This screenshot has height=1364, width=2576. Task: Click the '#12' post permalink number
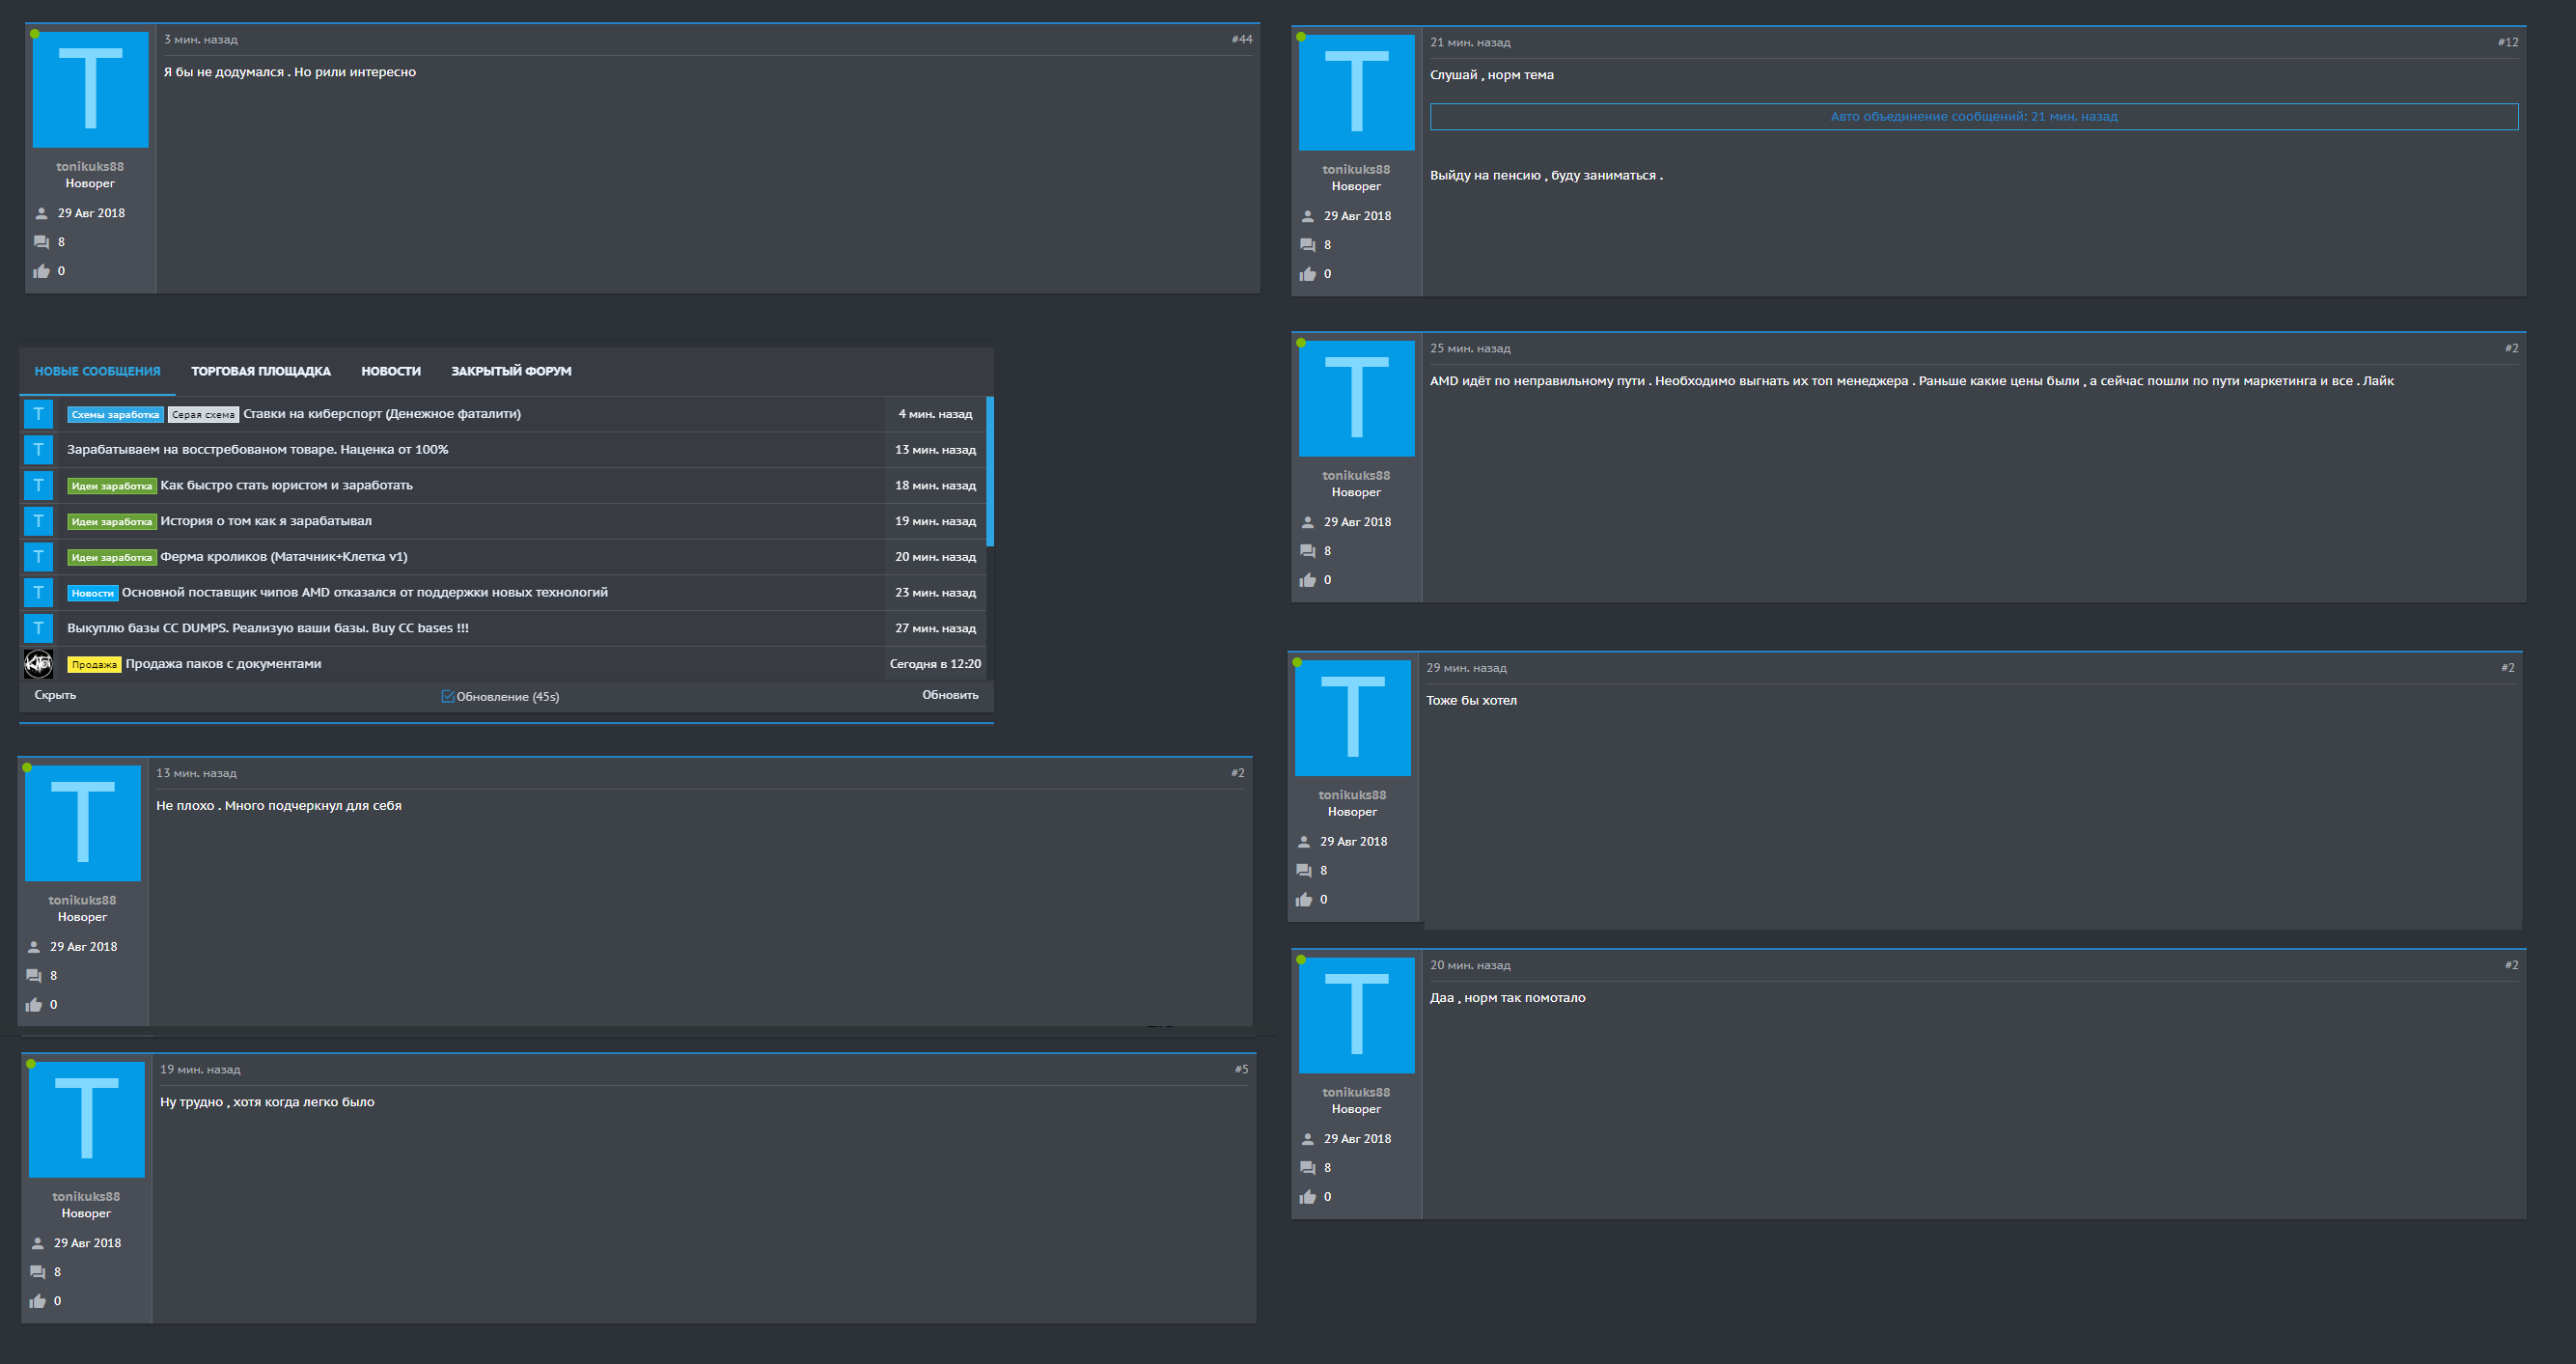2507,42
